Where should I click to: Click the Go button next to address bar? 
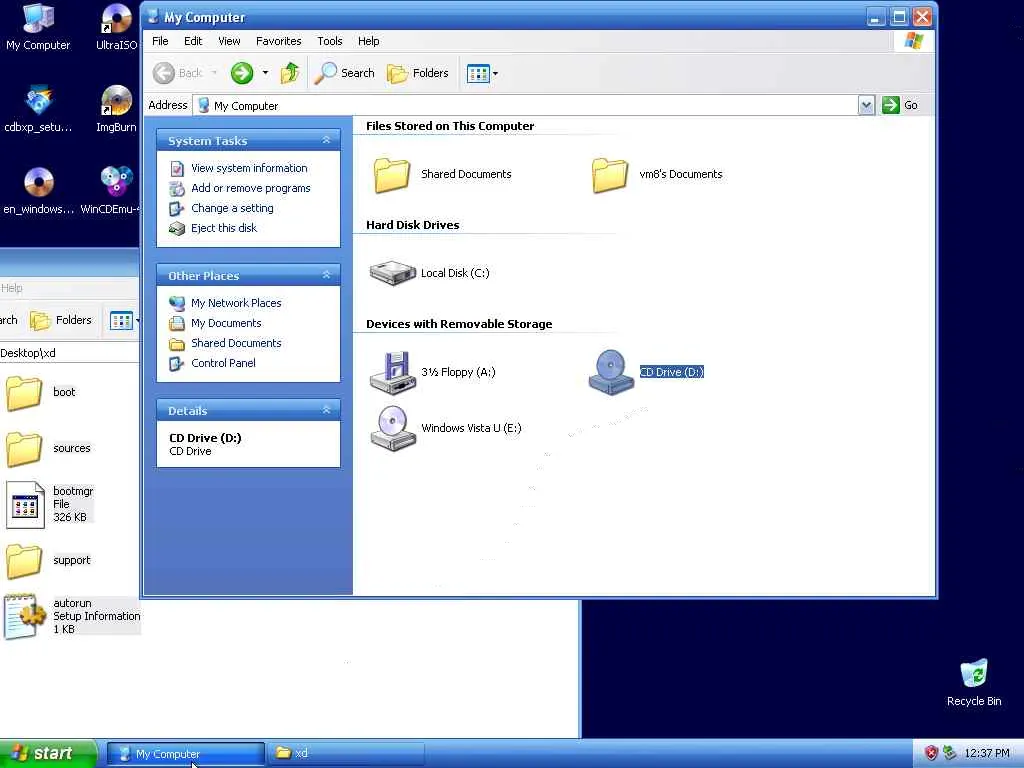point(901,105)
